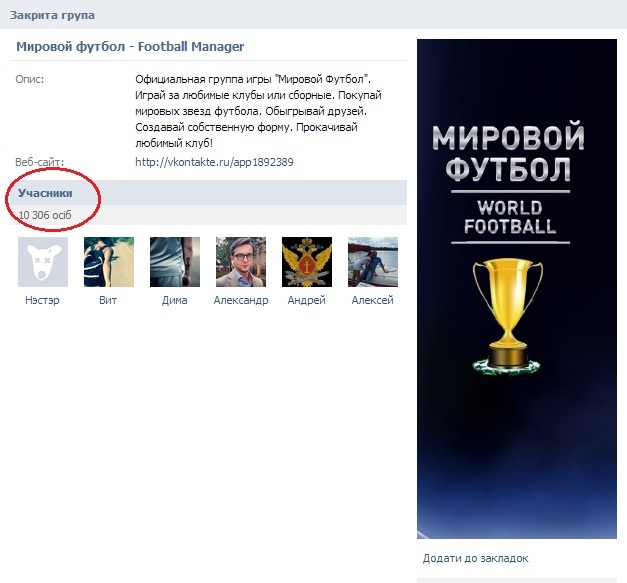Image resolution: width=627 pixels, height=583 pixels.
Task: Open Андрей's eagle emblem avatar
Action: coord(307,262)
